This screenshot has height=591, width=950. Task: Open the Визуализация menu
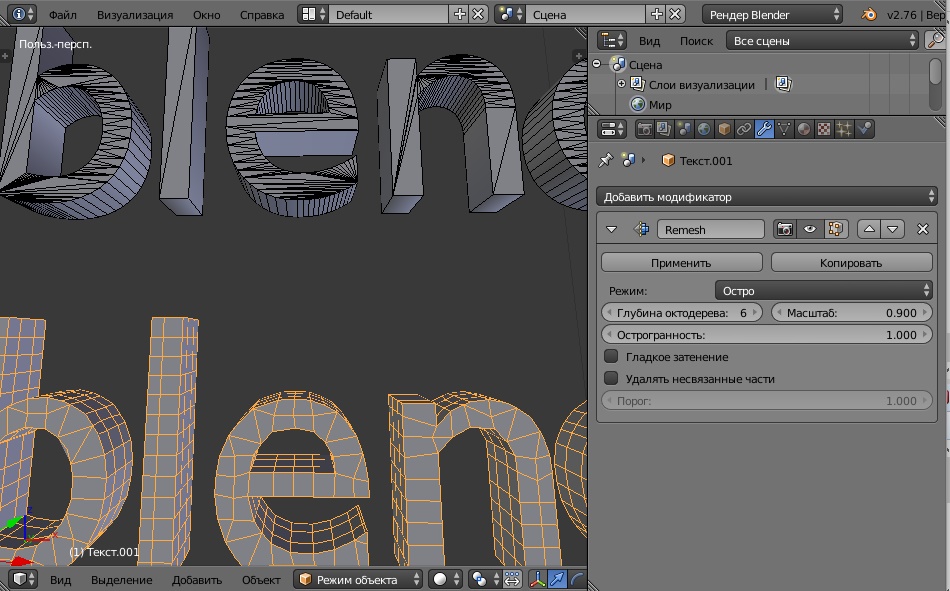[135, 15]
